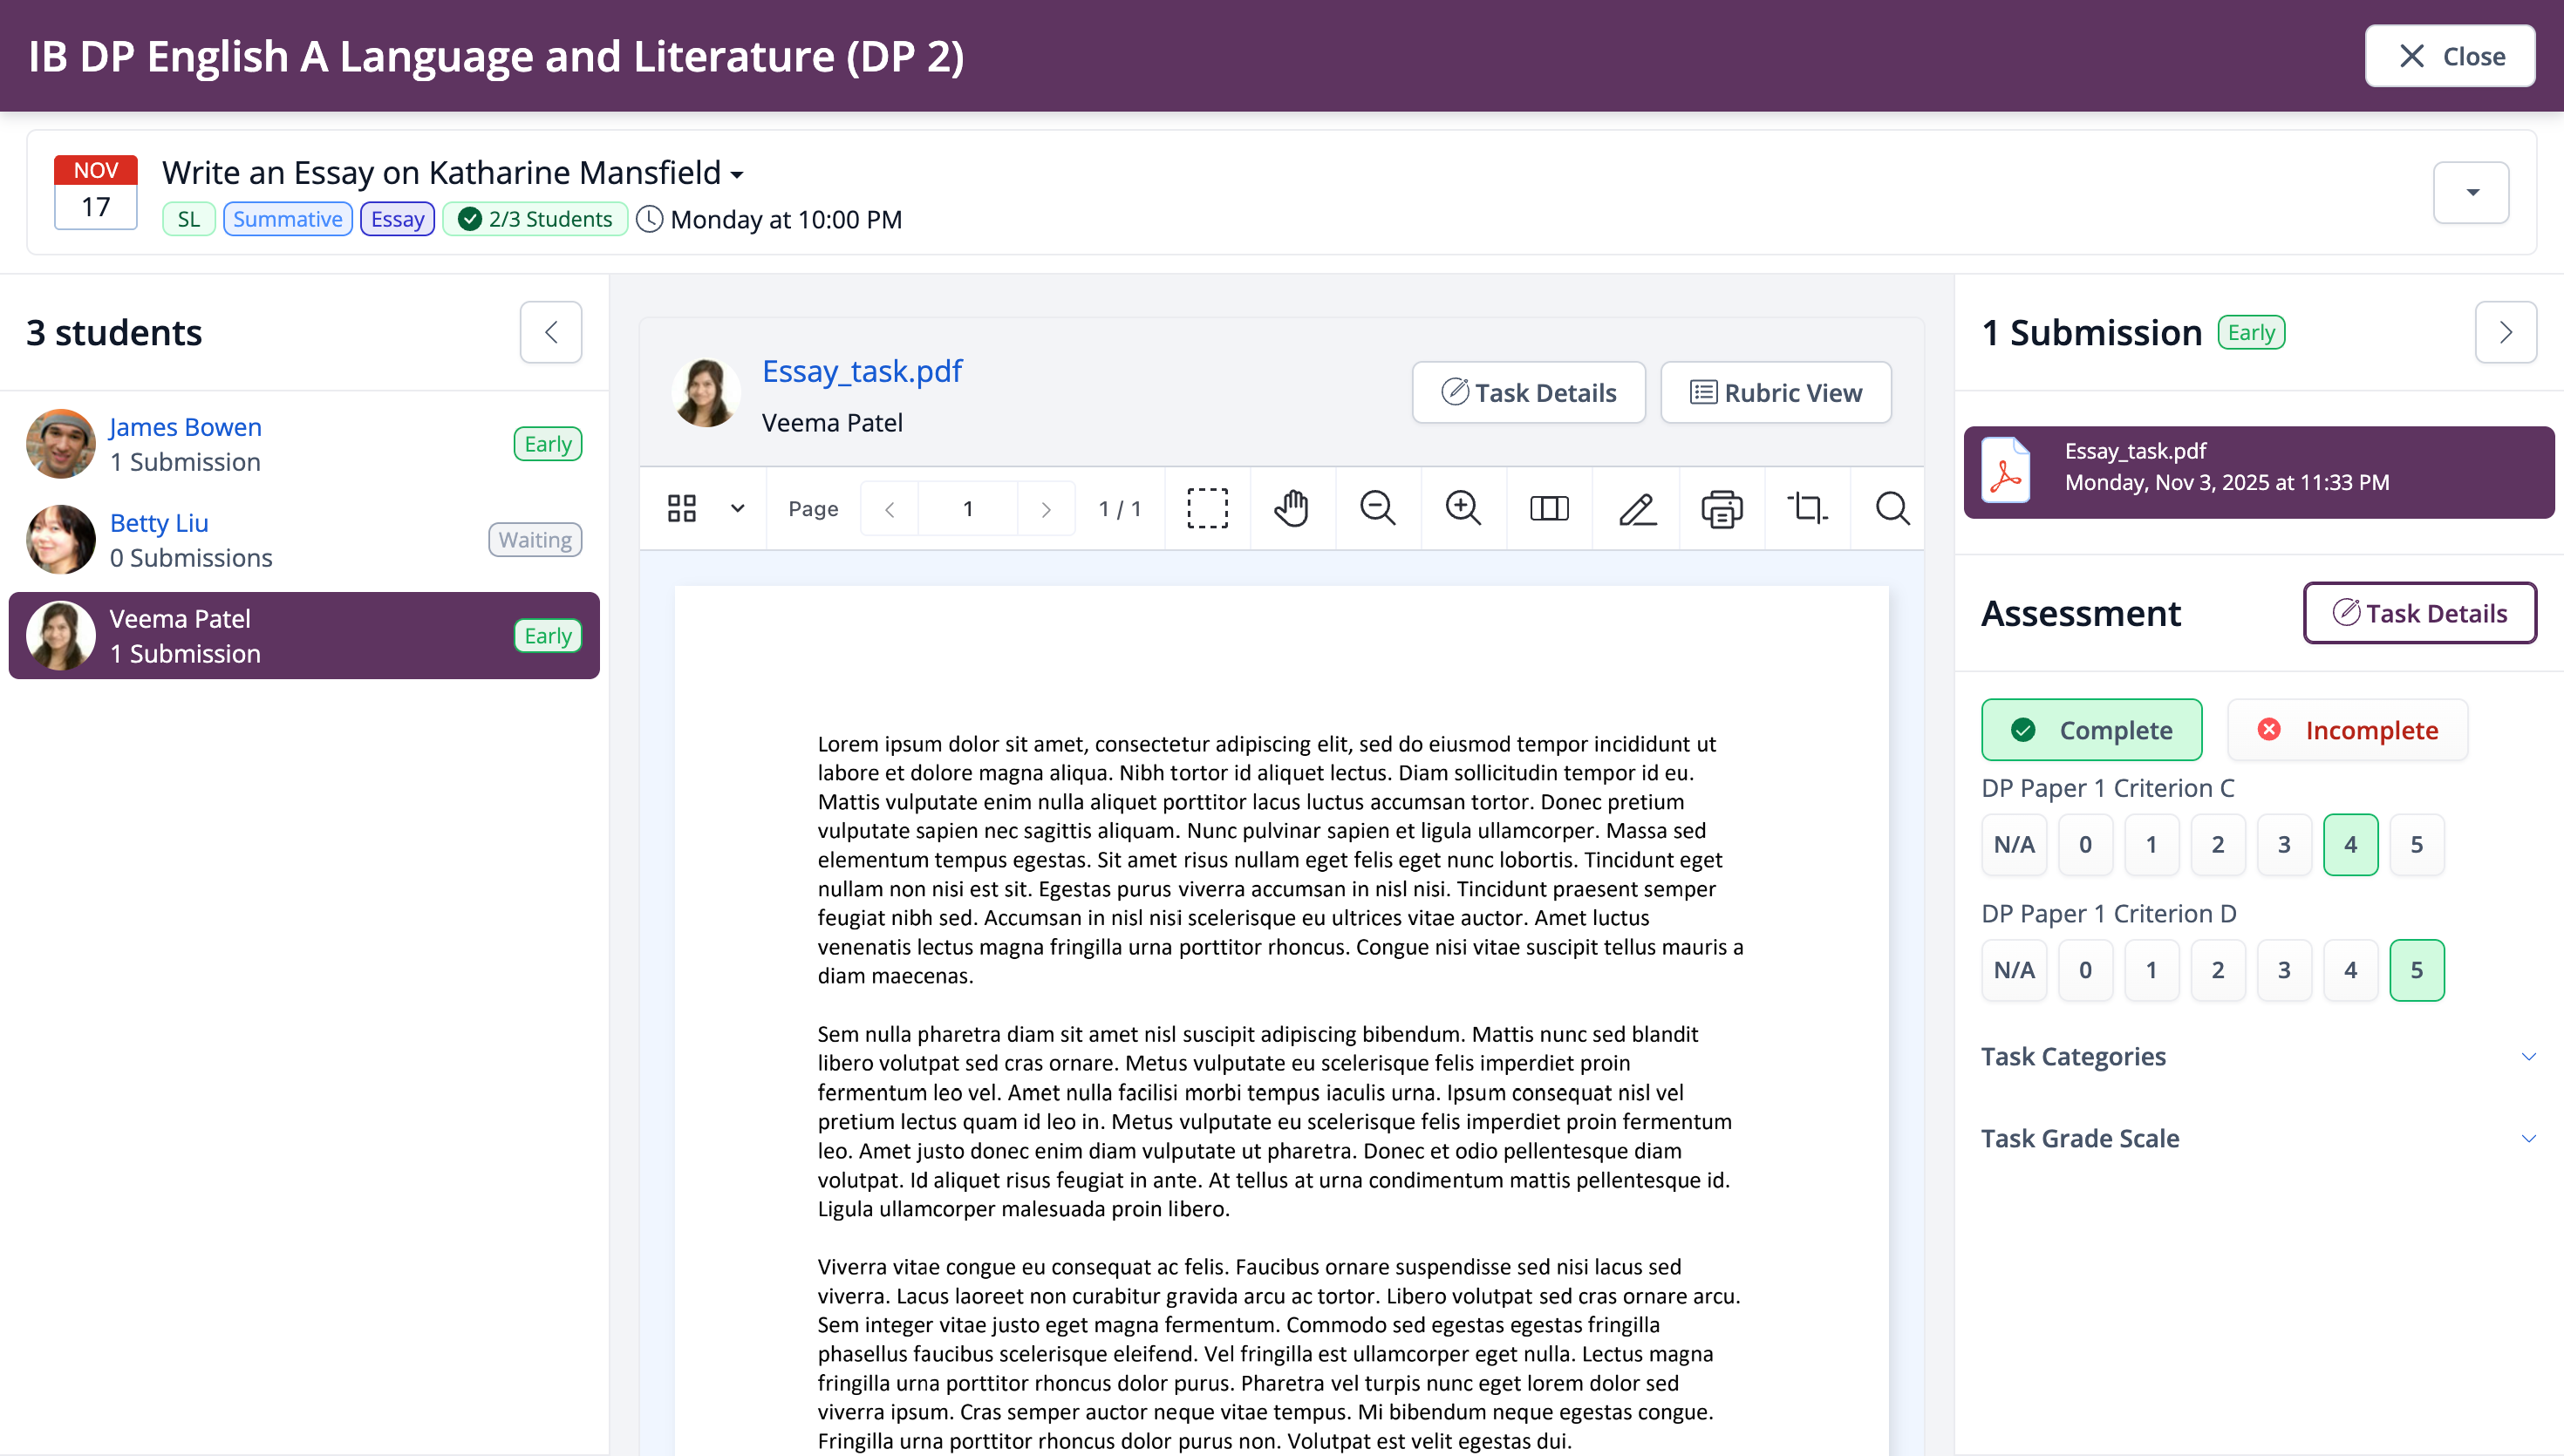Print the Essay_task.pdf document

pyautogui.click(x=1721, y=508)
